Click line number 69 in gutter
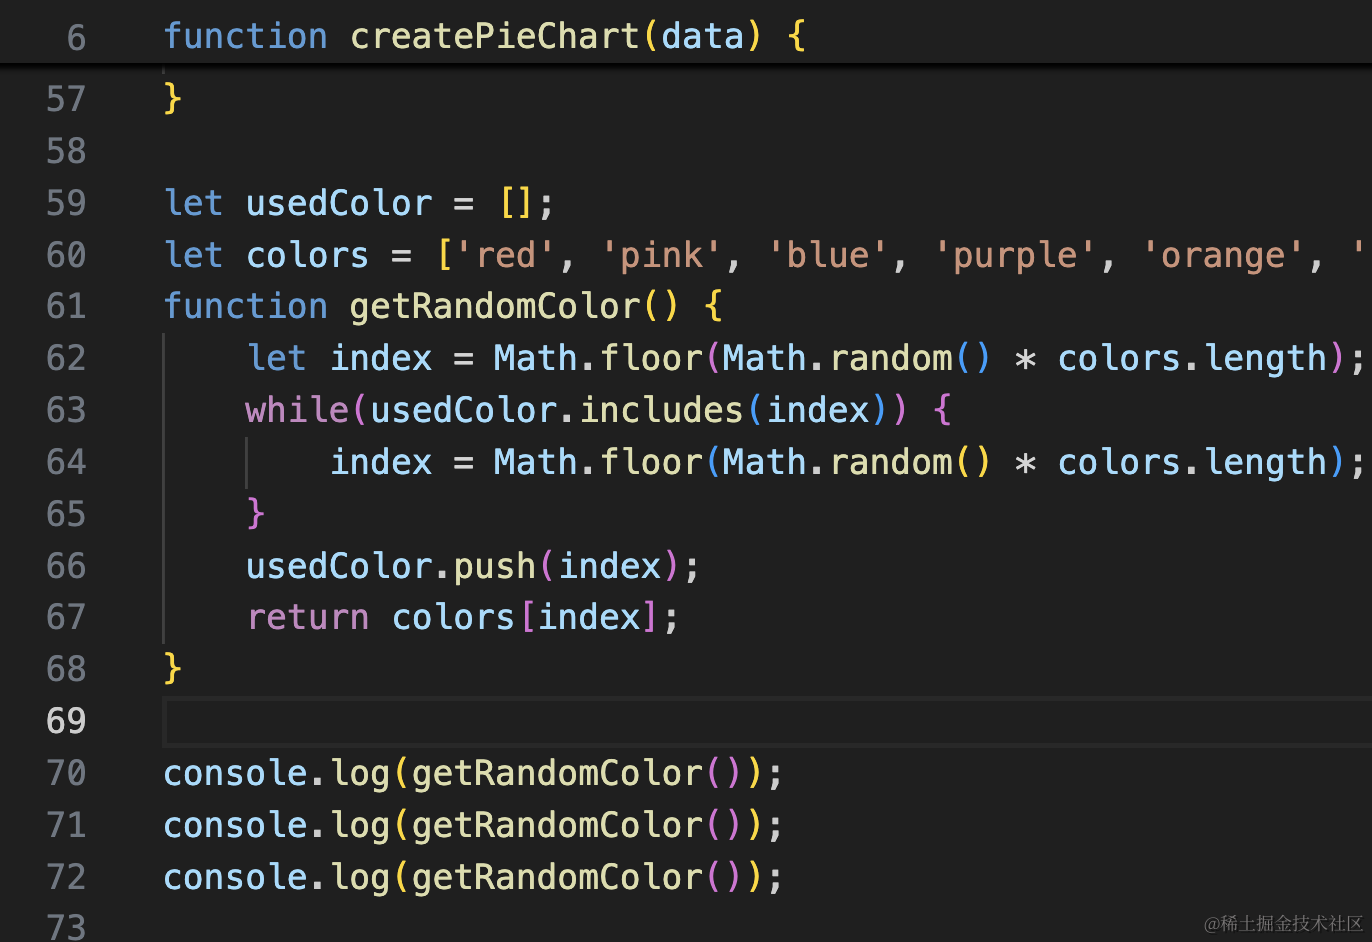The image size is (1372, 942). (x=66, y=721)
